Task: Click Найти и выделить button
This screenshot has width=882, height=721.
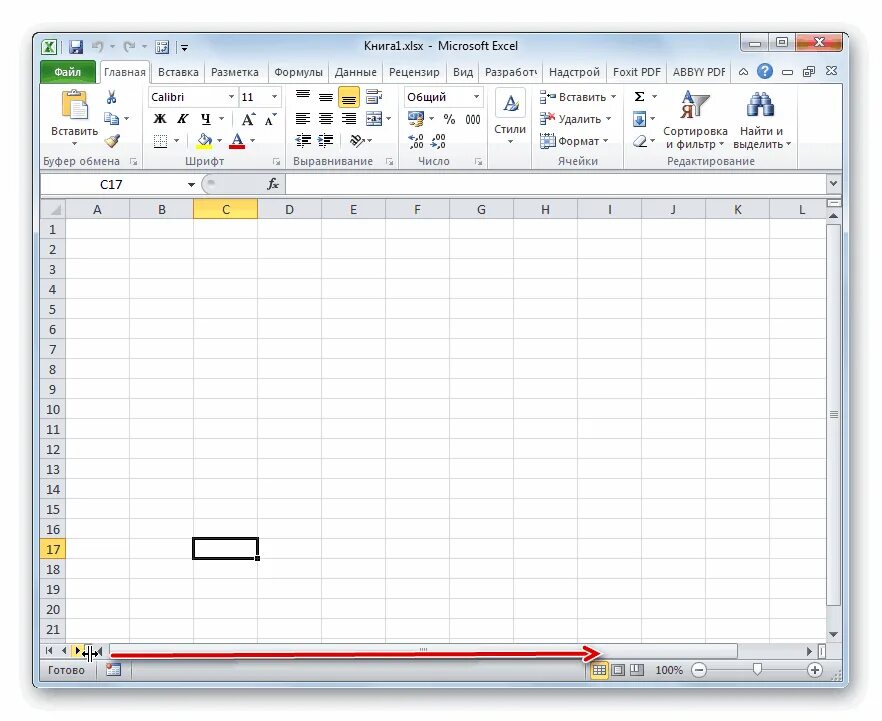Action: coord(762,120)
